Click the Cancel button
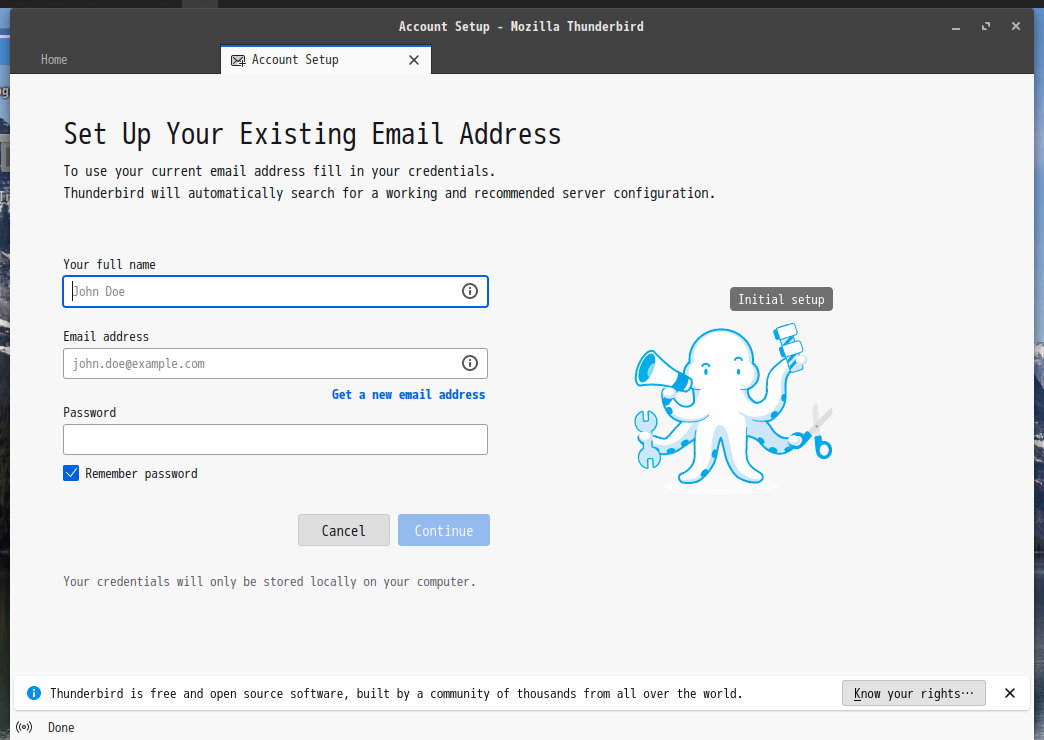This screenshot has width=1044, height=740. 344,530
